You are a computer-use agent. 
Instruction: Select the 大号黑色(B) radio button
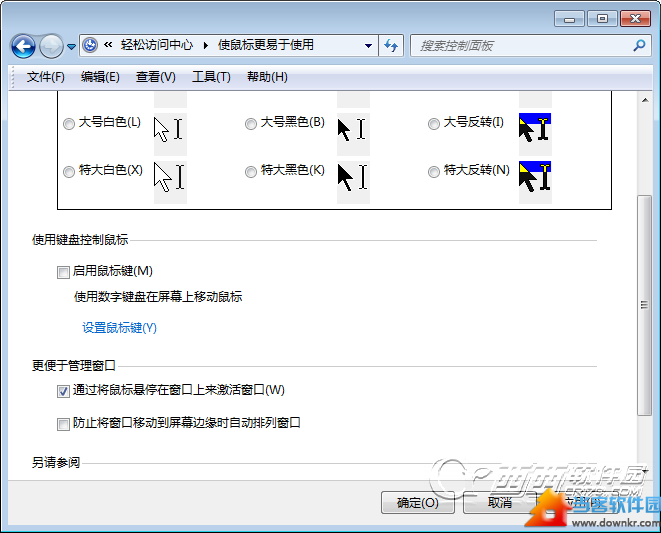click(x=251, y=124)
